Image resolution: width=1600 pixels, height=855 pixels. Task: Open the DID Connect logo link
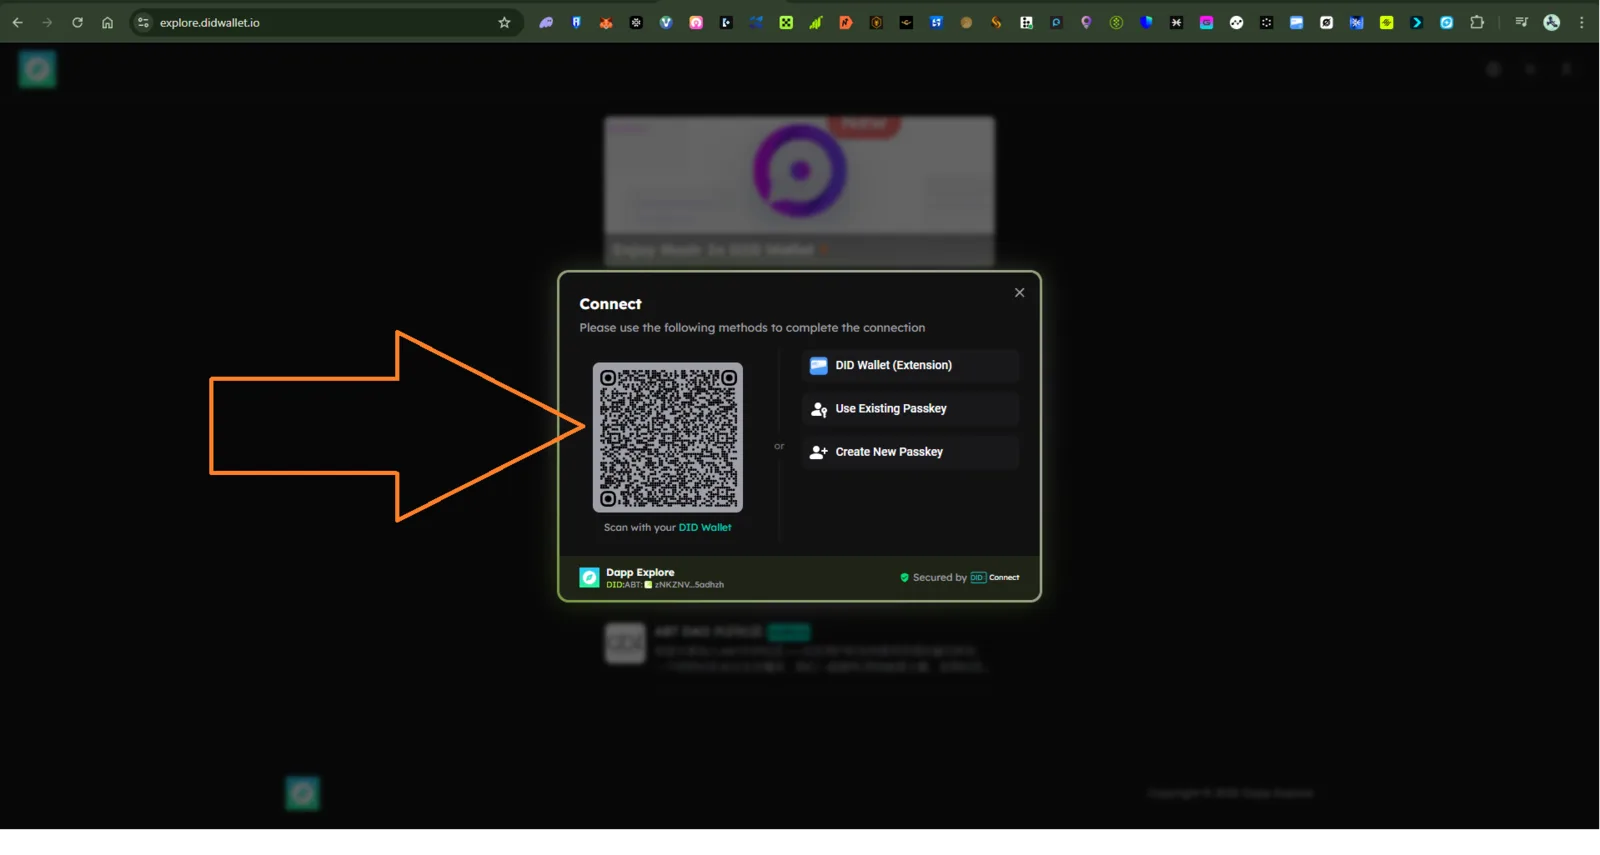(995, 578)
